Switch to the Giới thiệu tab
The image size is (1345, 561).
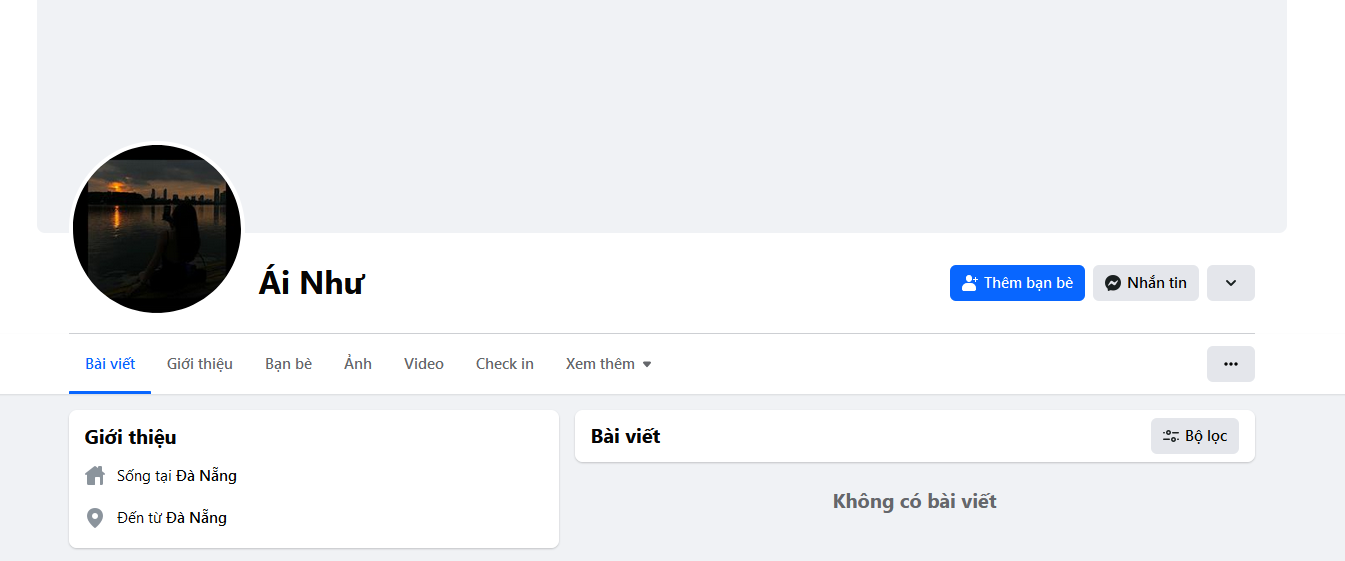(x=200, y=364)
